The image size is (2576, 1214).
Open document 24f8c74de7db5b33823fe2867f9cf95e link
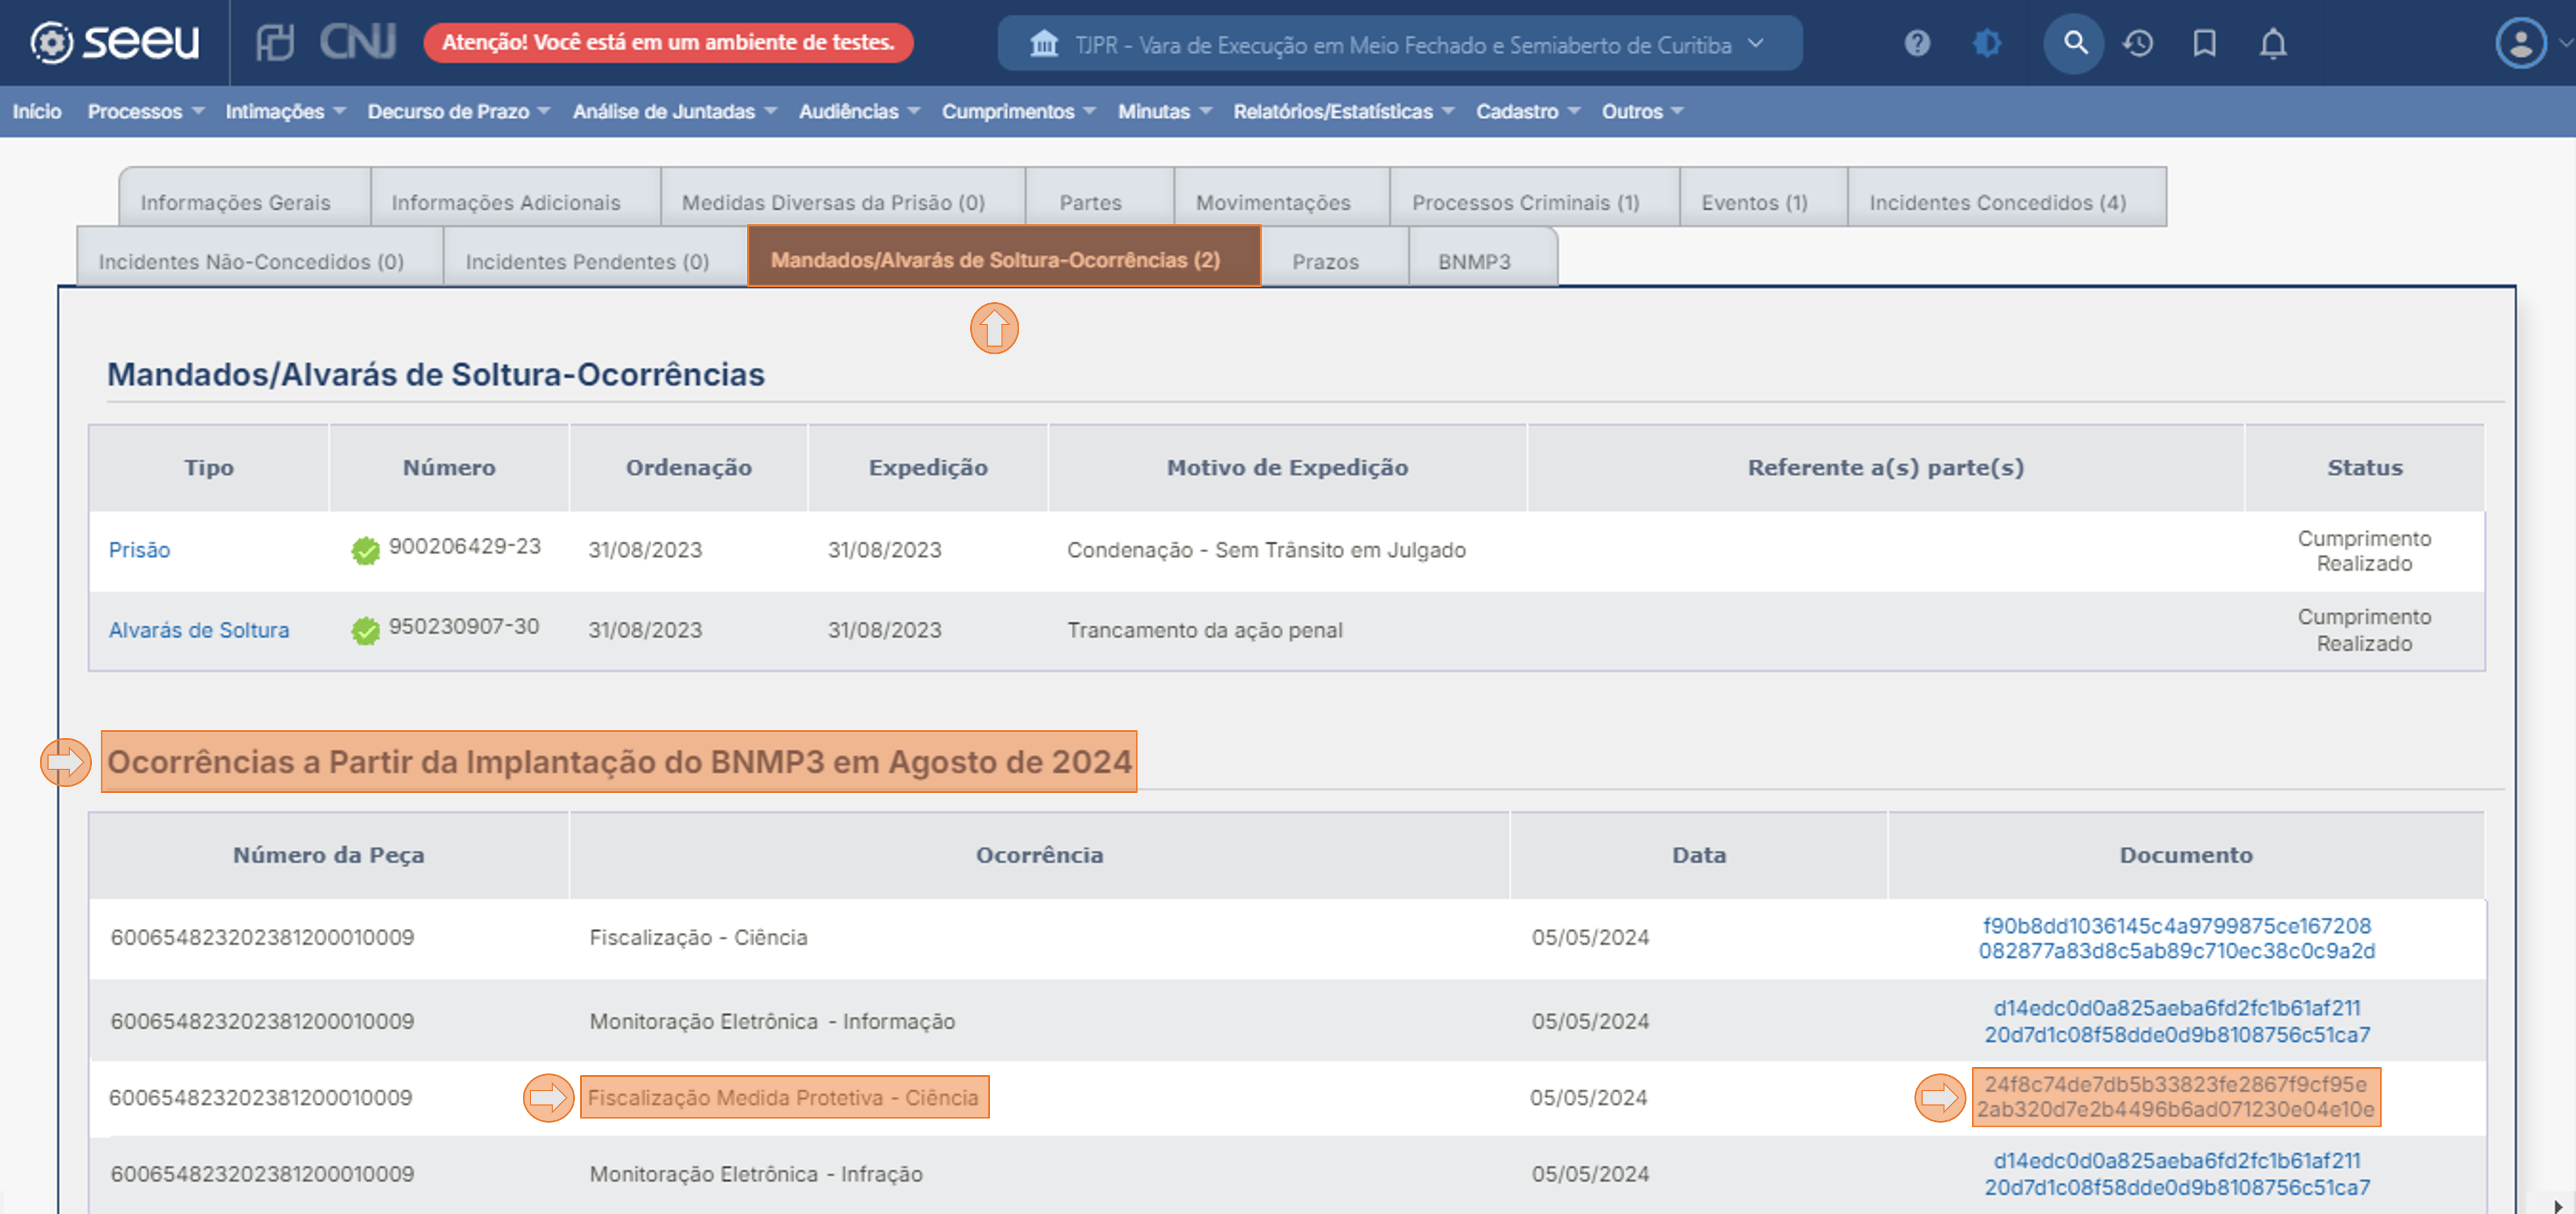click(2175, 1097)
